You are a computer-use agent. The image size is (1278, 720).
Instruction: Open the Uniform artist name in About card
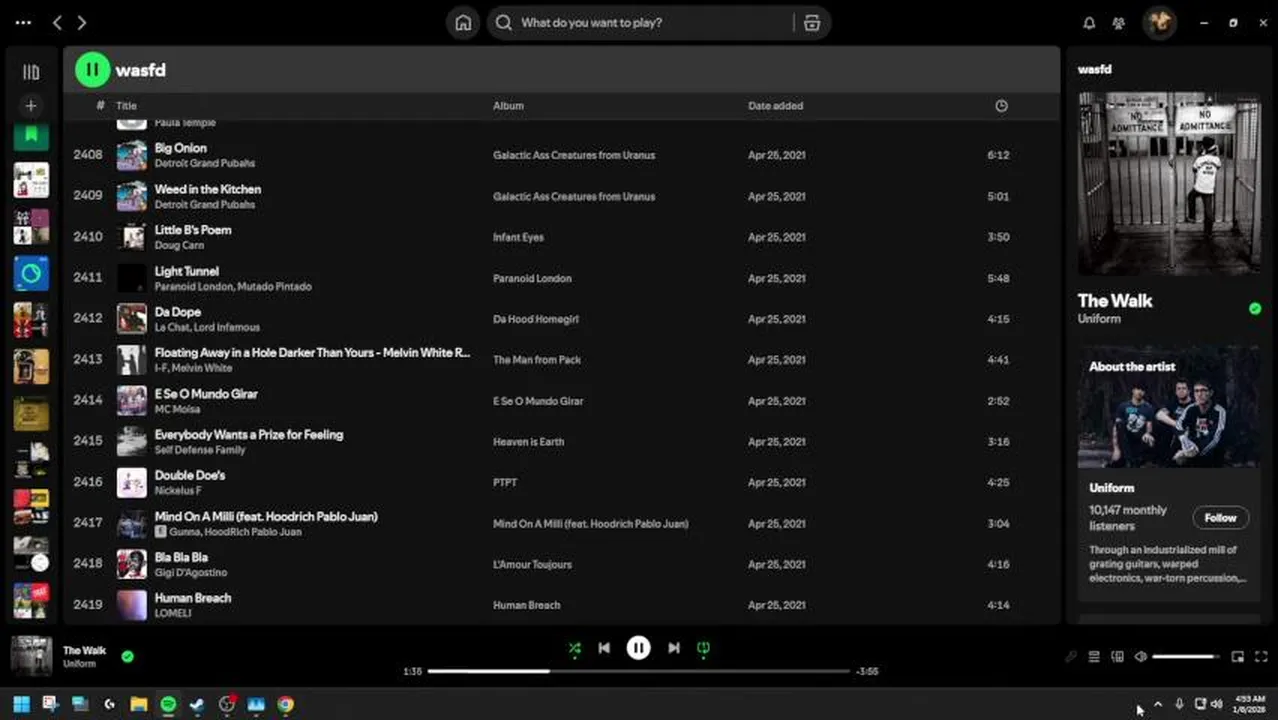[1111, 488]
